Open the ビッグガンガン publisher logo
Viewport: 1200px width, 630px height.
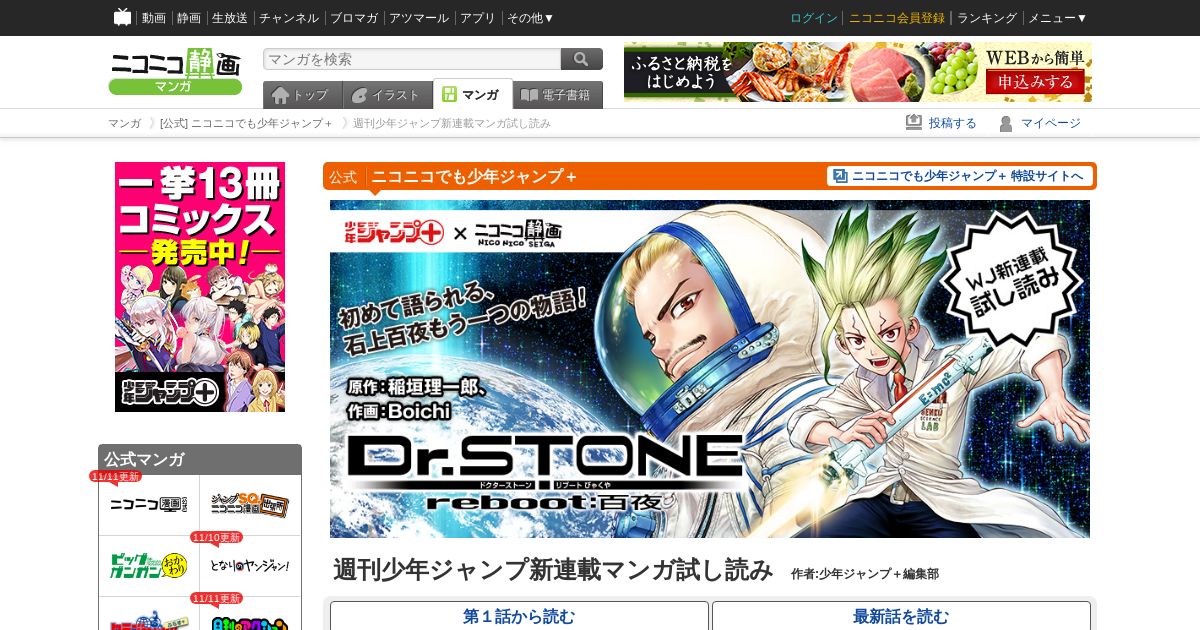149,566
